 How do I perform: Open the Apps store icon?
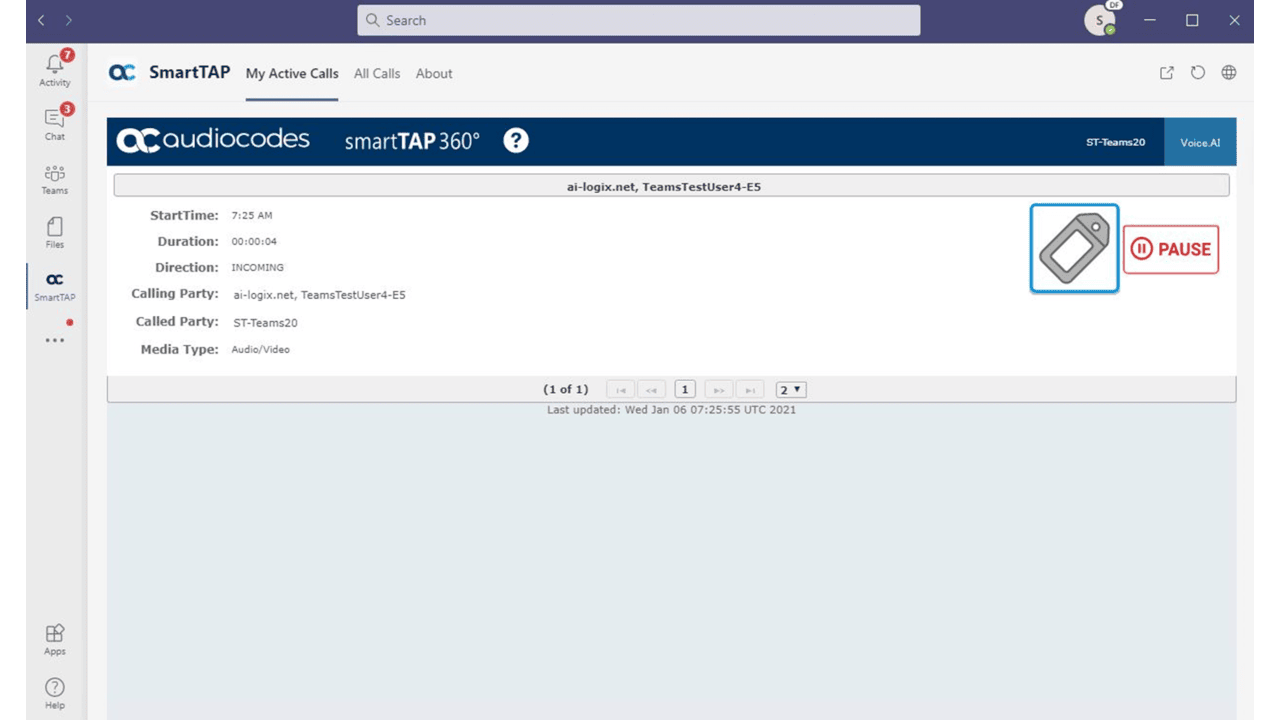click(55, 640)
